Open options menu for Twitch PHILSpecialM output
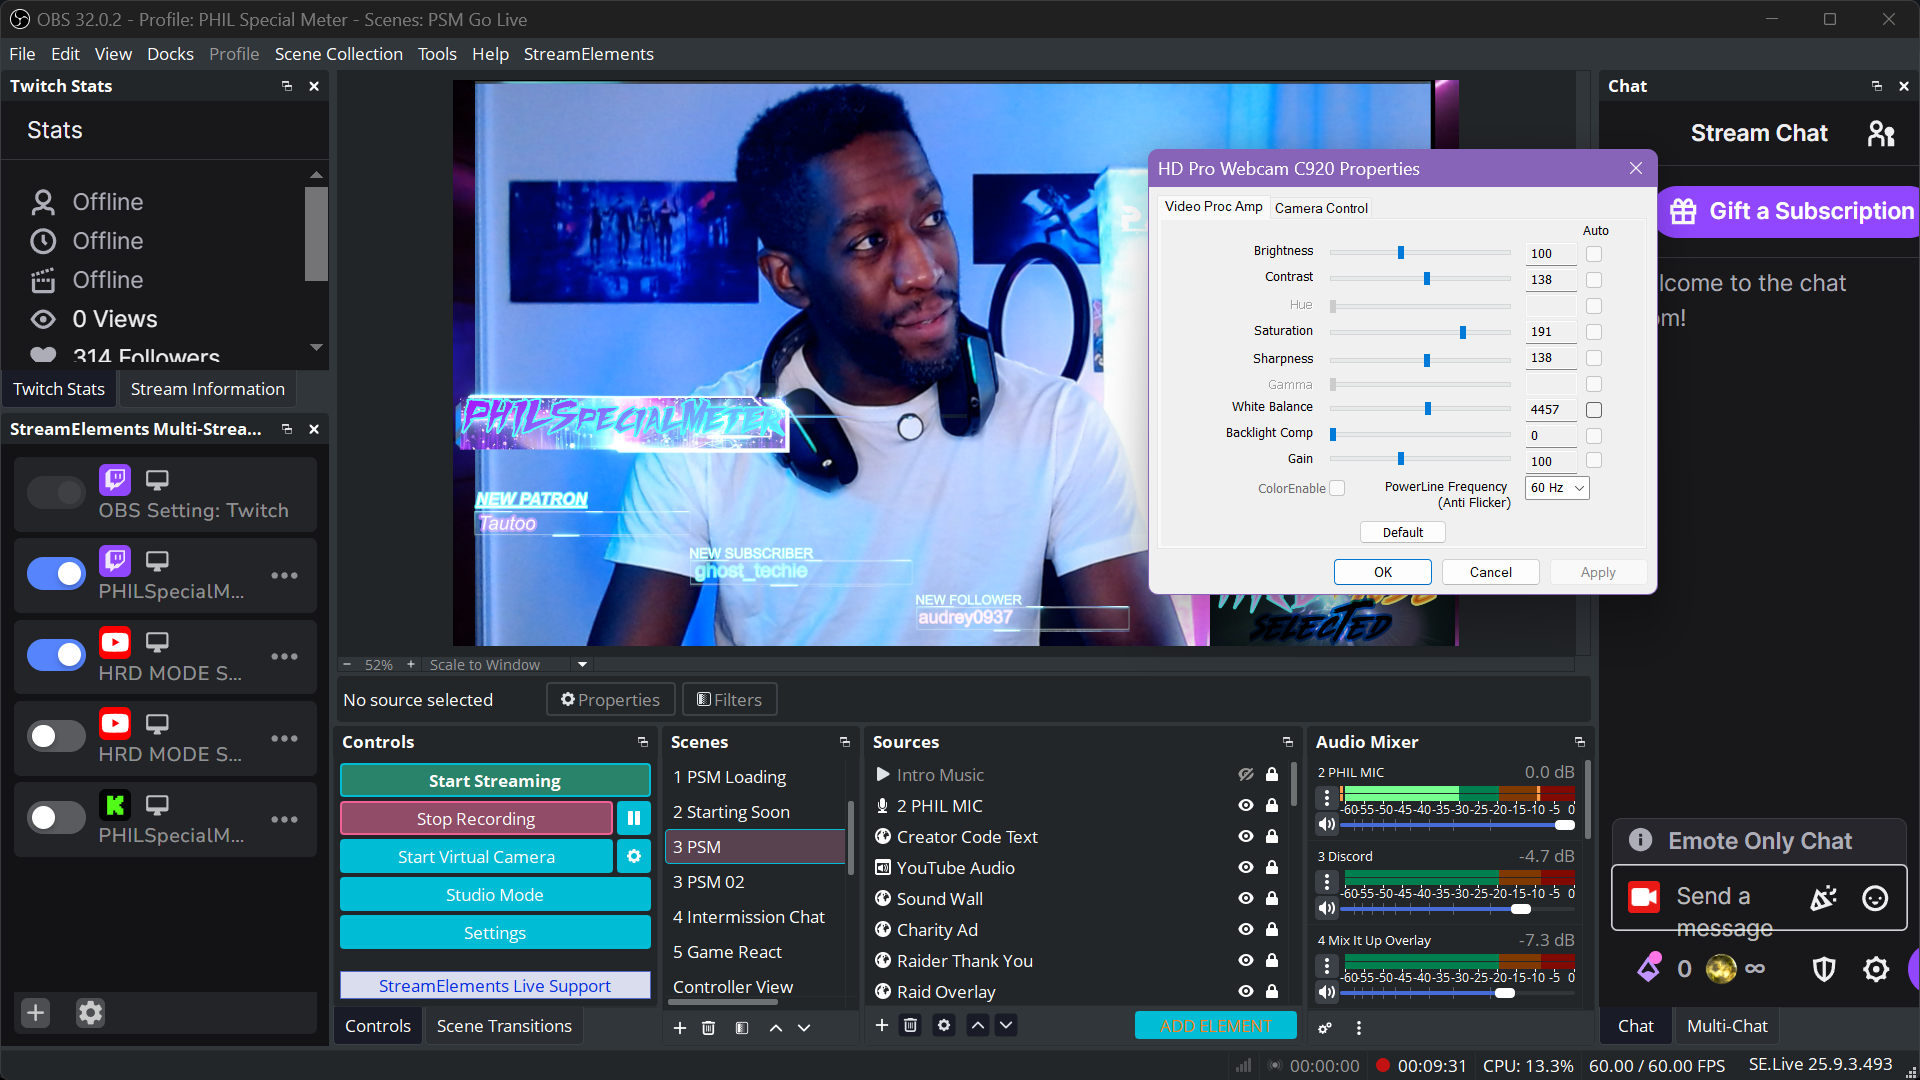1920x1080 pixels. [284, 576]
